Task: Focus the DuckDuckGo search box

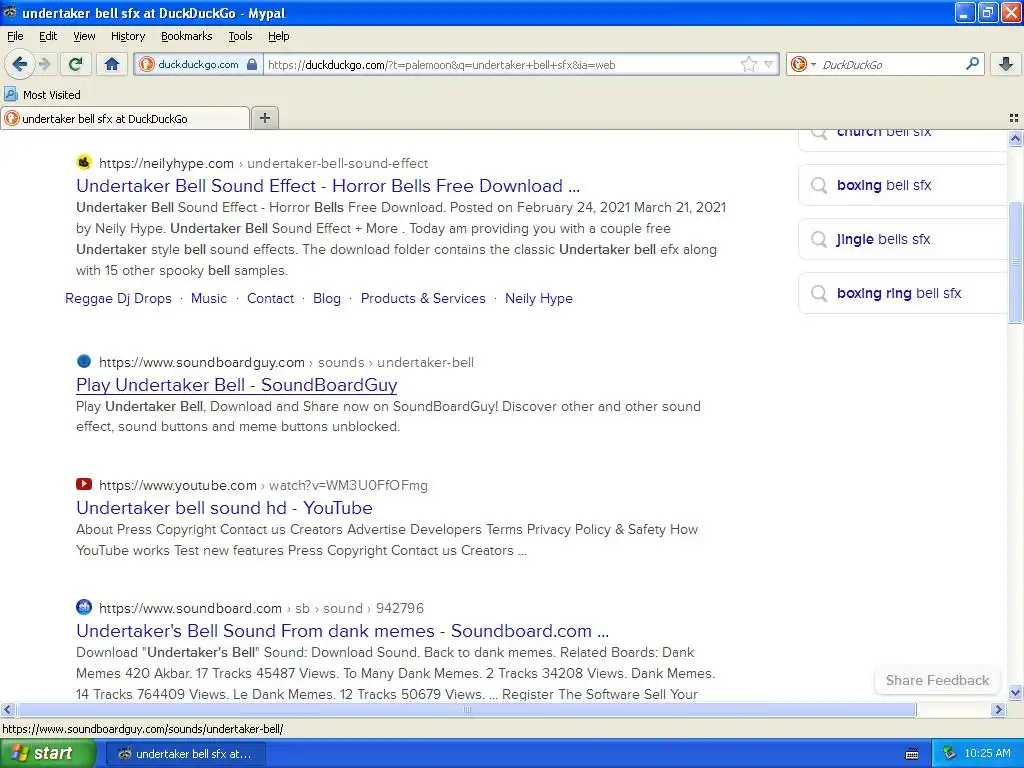Action: 889,64
